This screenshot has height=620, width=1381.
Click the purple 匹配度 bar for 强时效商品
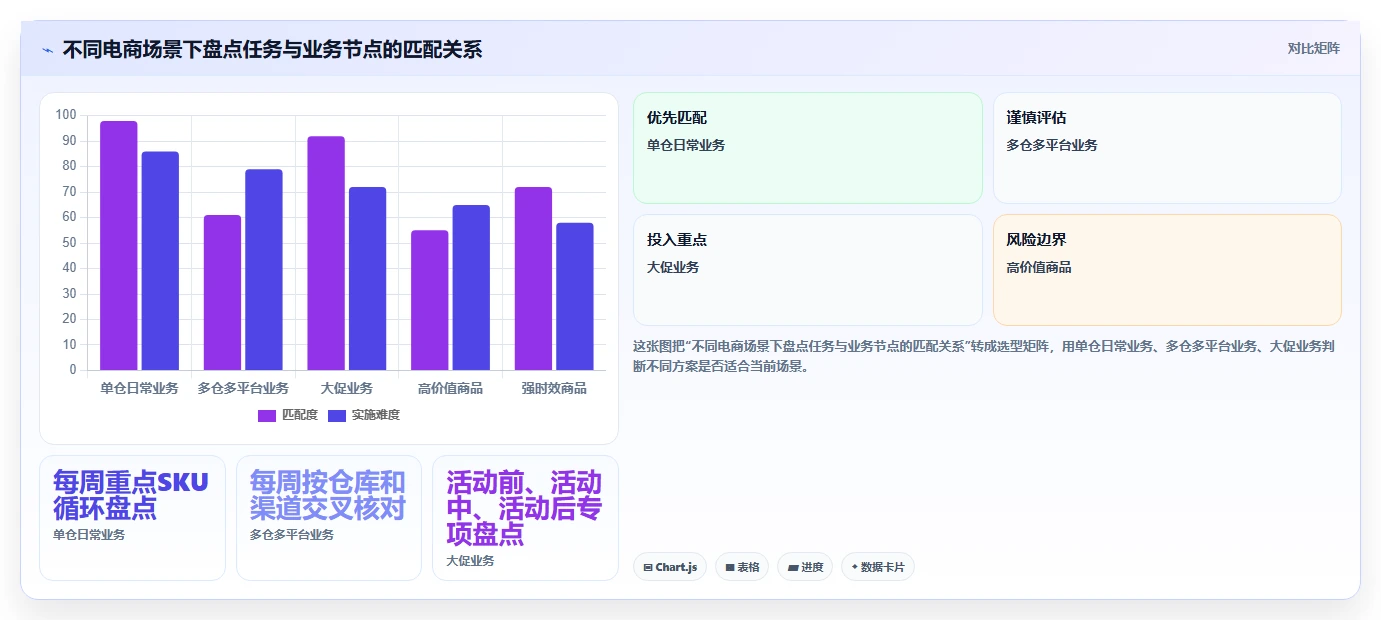point(533,279)
